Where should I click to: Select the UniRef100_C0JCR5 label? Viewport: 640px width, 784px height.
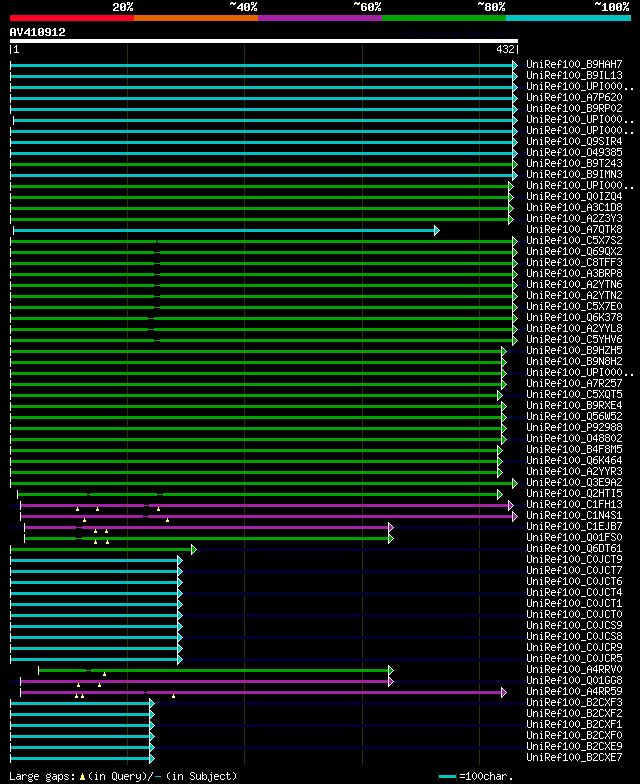(574, 658)
